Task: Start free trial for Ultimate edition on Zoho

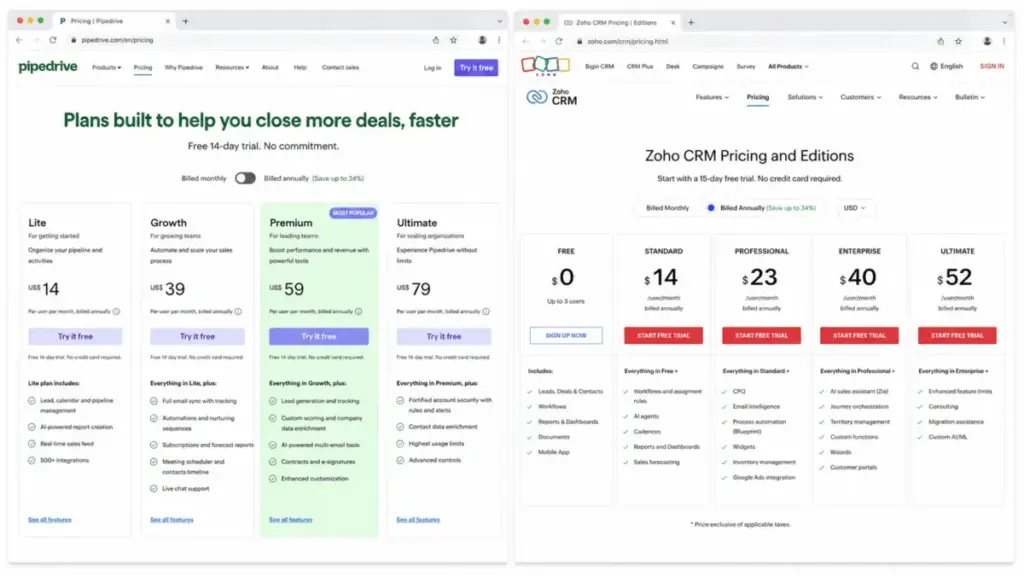Action: coord(957,335)
